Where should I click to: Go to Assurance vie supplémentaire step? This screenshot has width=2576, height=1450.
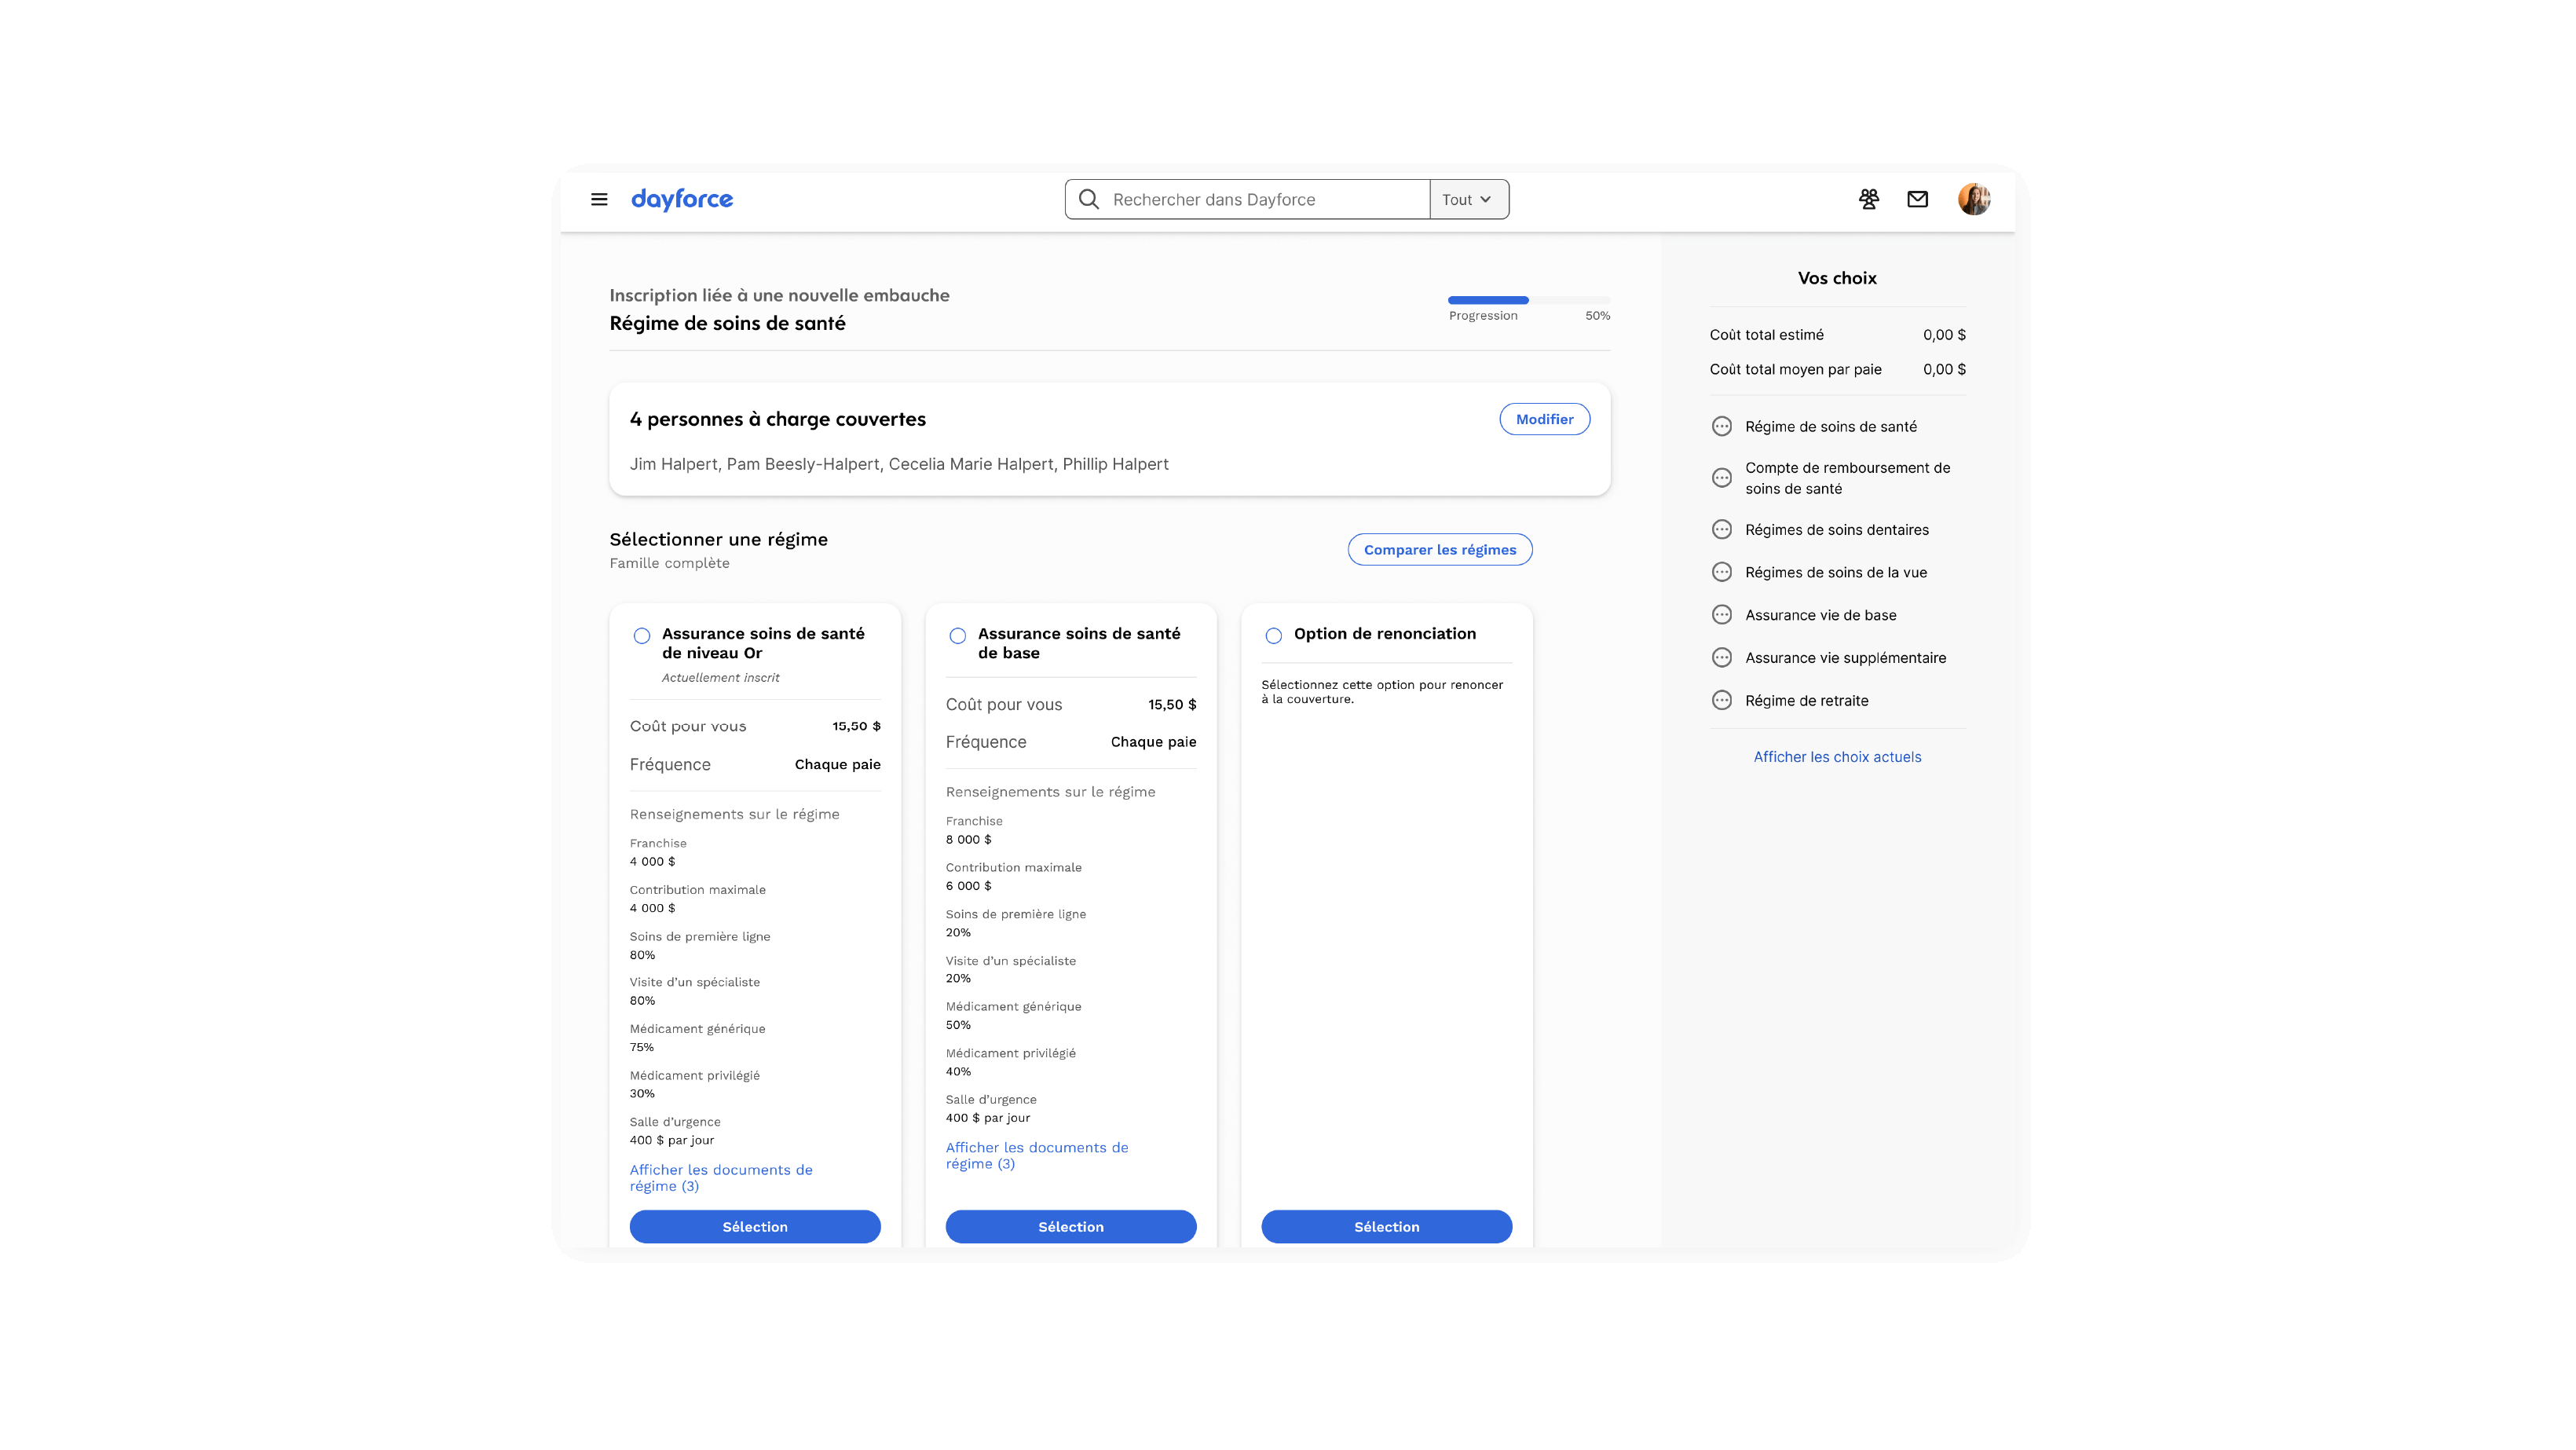pyautogui.click(x=1845, y=658)
